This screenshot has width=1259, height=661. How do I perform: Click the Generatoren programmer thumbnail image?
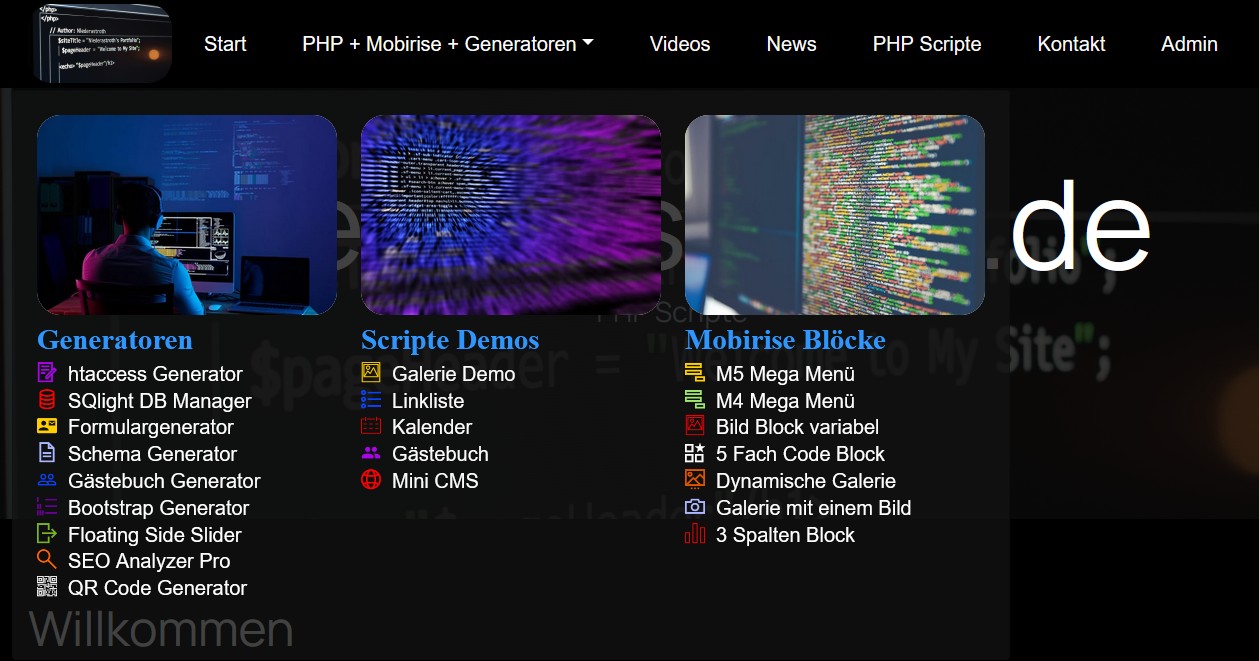pos(187,215)
